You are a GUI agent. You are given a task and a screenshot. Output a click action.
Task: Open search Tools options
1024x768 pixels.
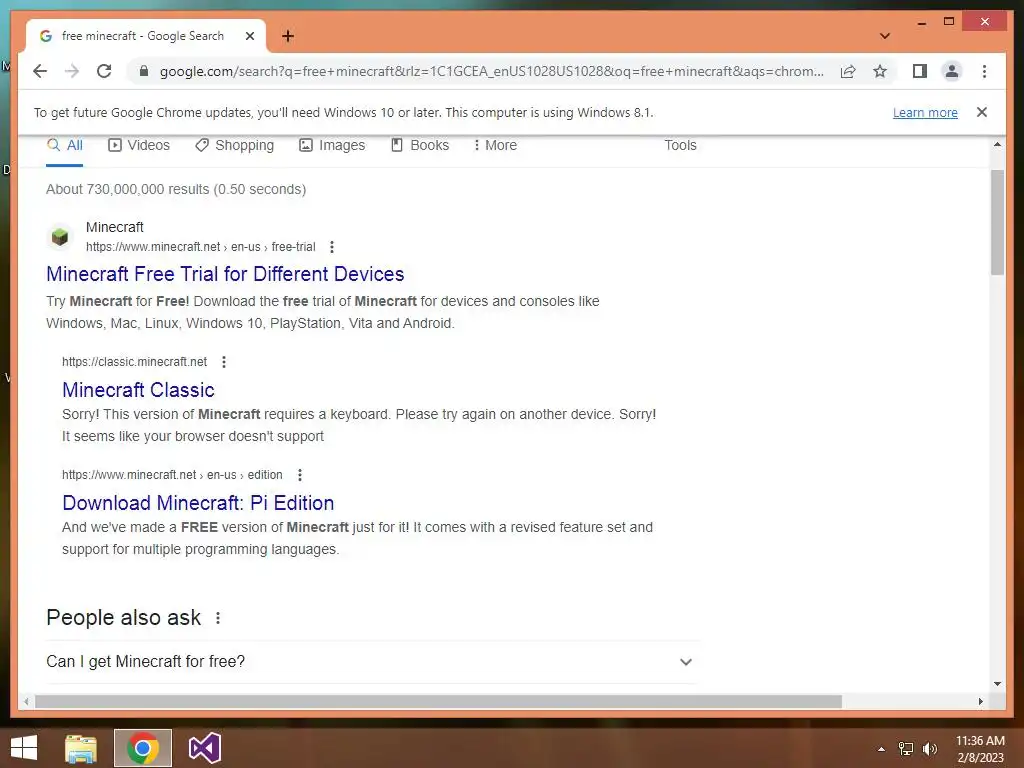pyautogui.click(x=680, y=145)
